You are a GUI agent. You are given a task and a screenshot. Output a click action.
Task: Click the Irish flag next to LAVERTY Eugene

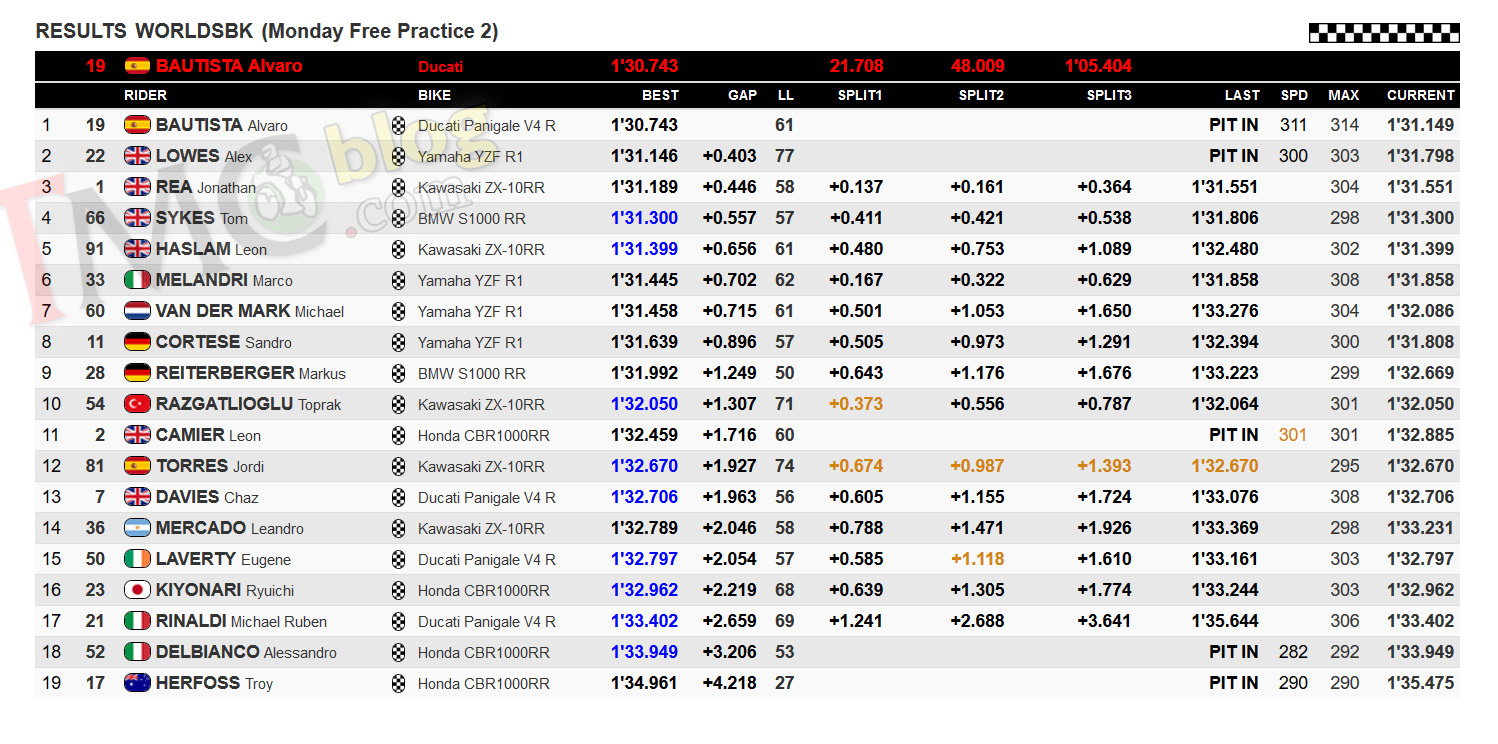coord(137,559)
